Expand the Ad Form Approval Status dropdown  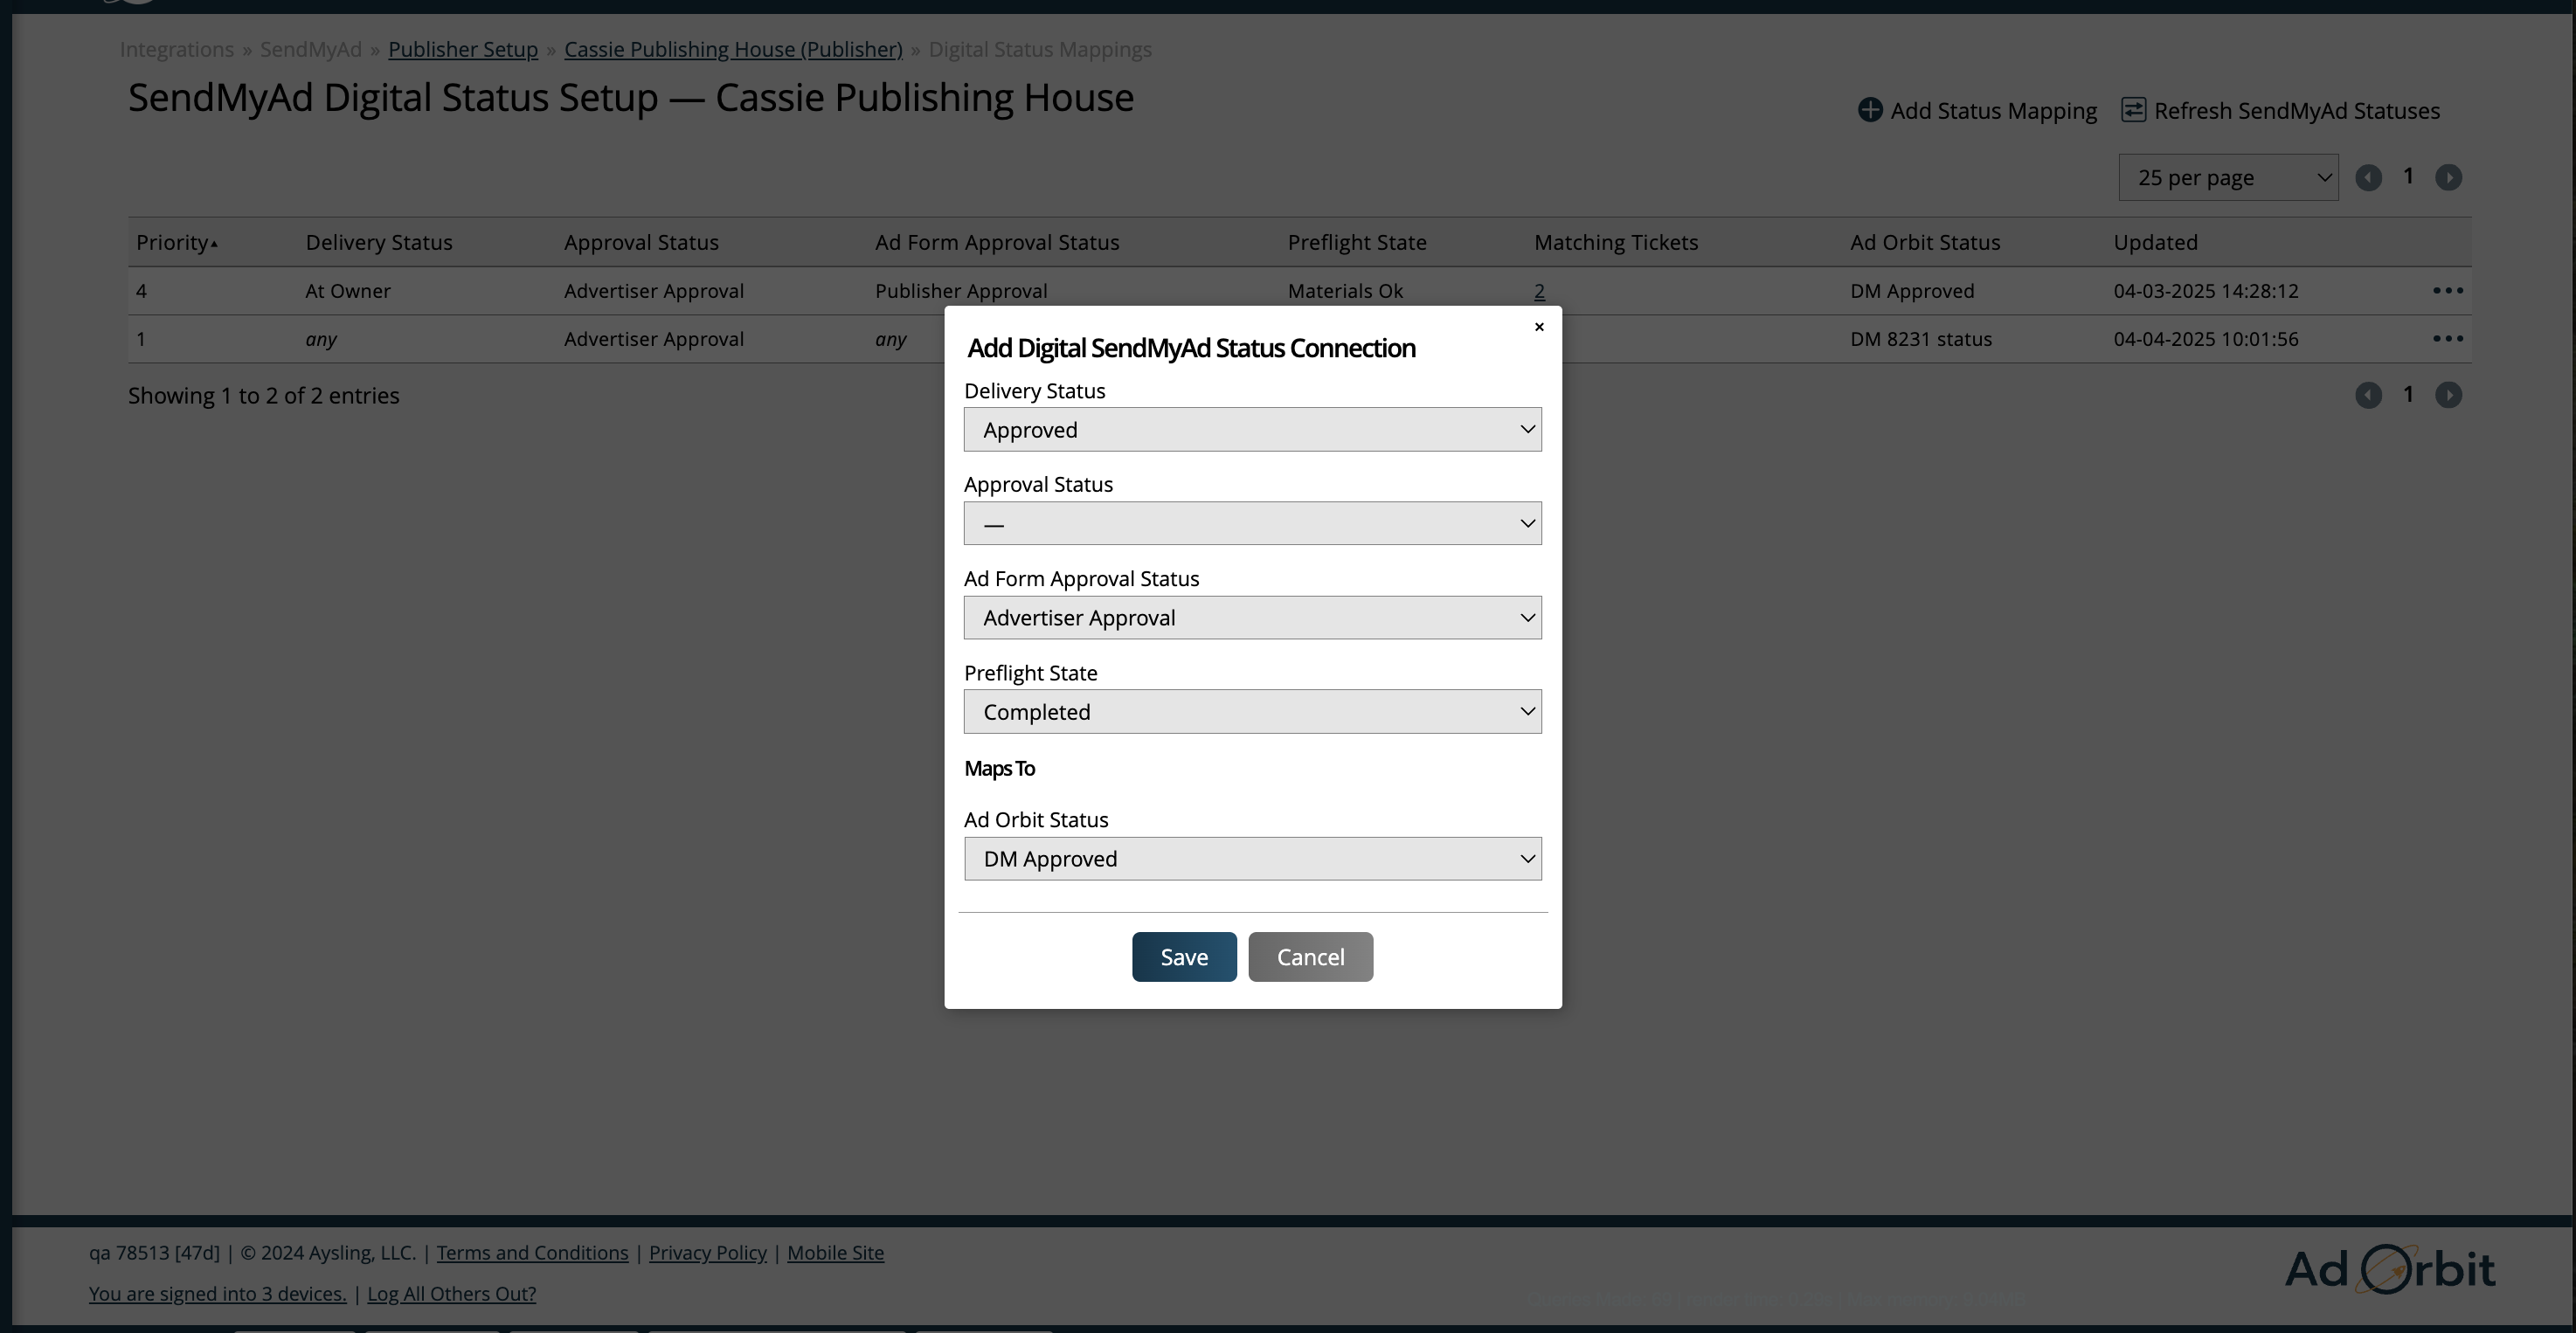(1252, 618)
